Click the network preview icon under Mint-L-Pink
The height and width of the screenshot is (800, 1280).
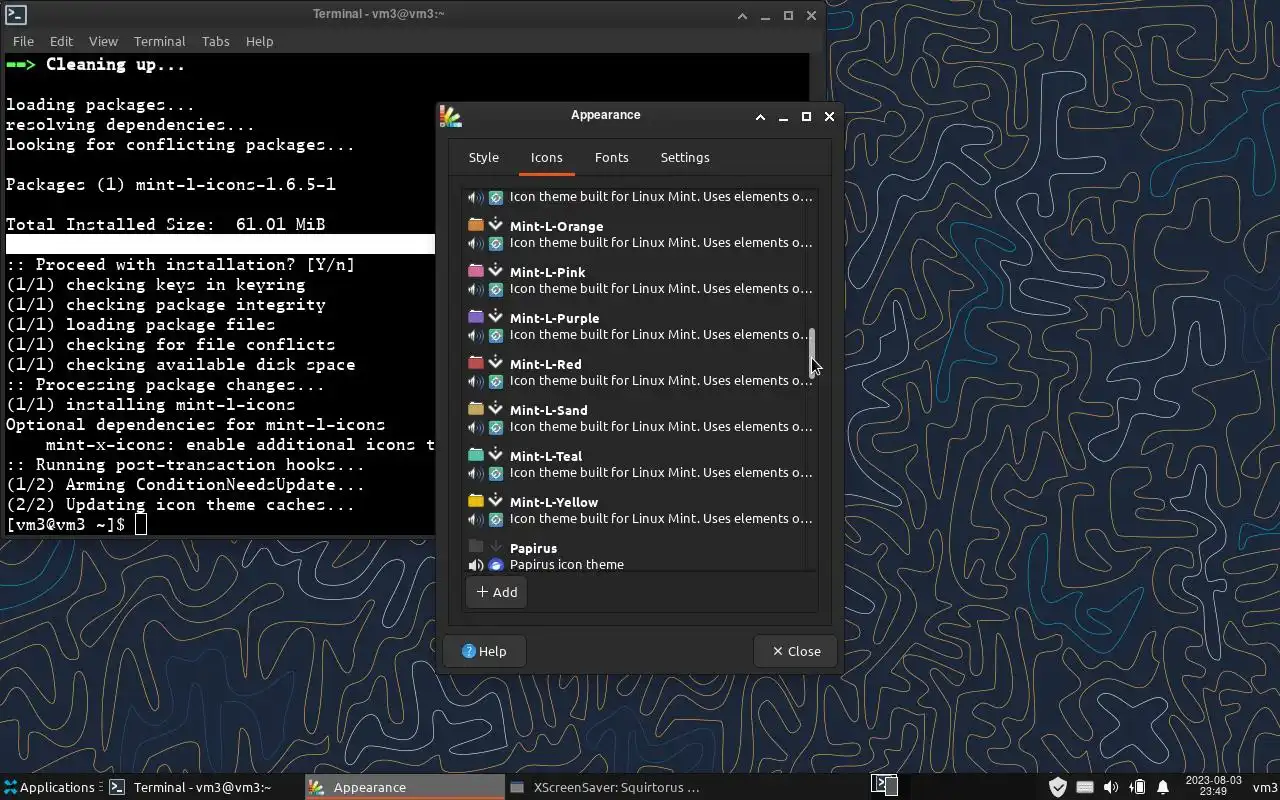coord(495,289)
